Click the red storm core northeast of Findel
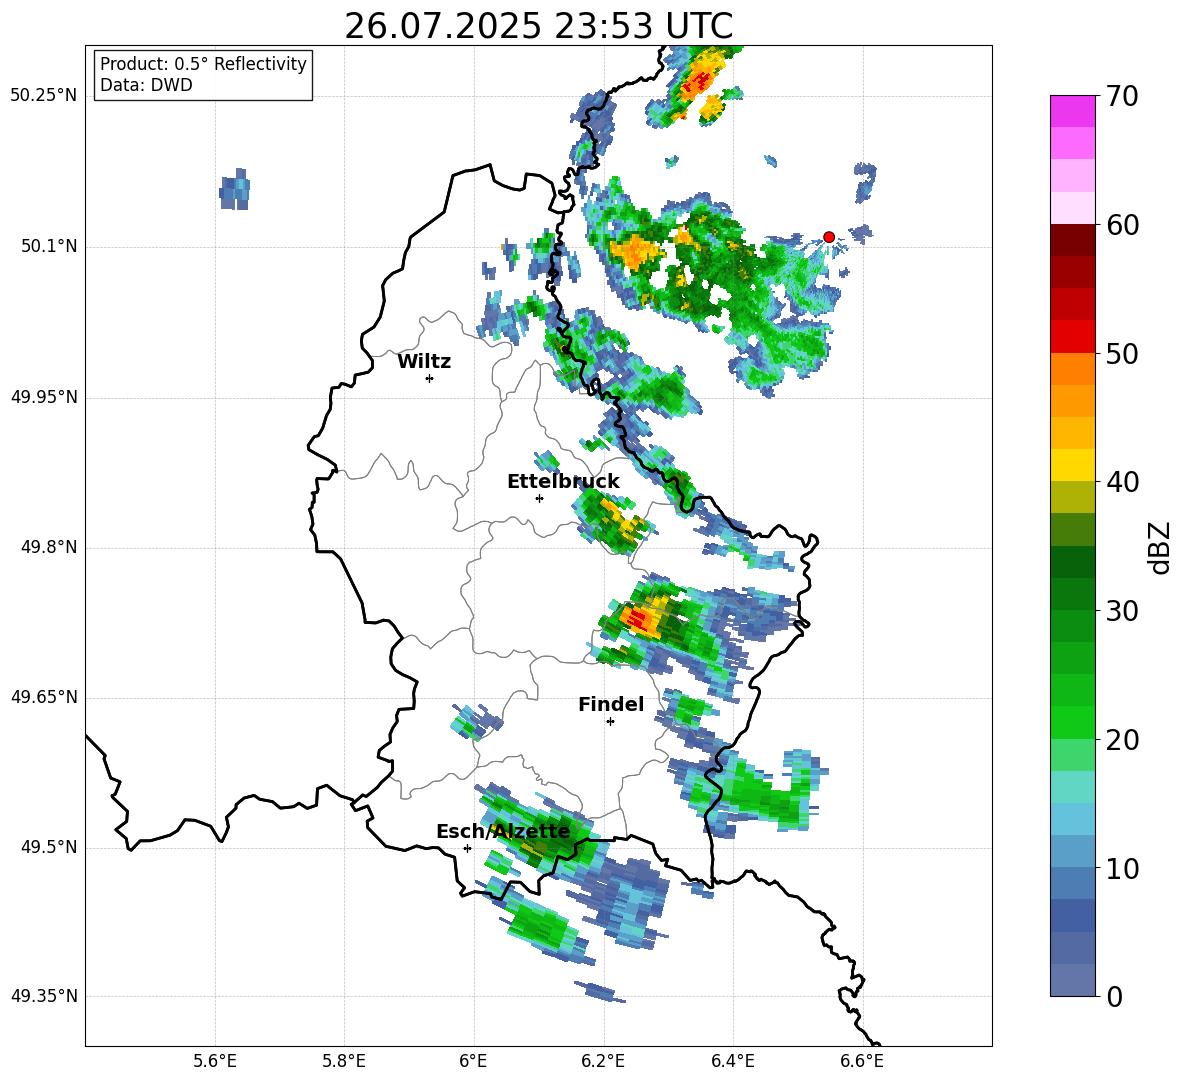This screenshot has height=1081, width=1184. point(641,620)
